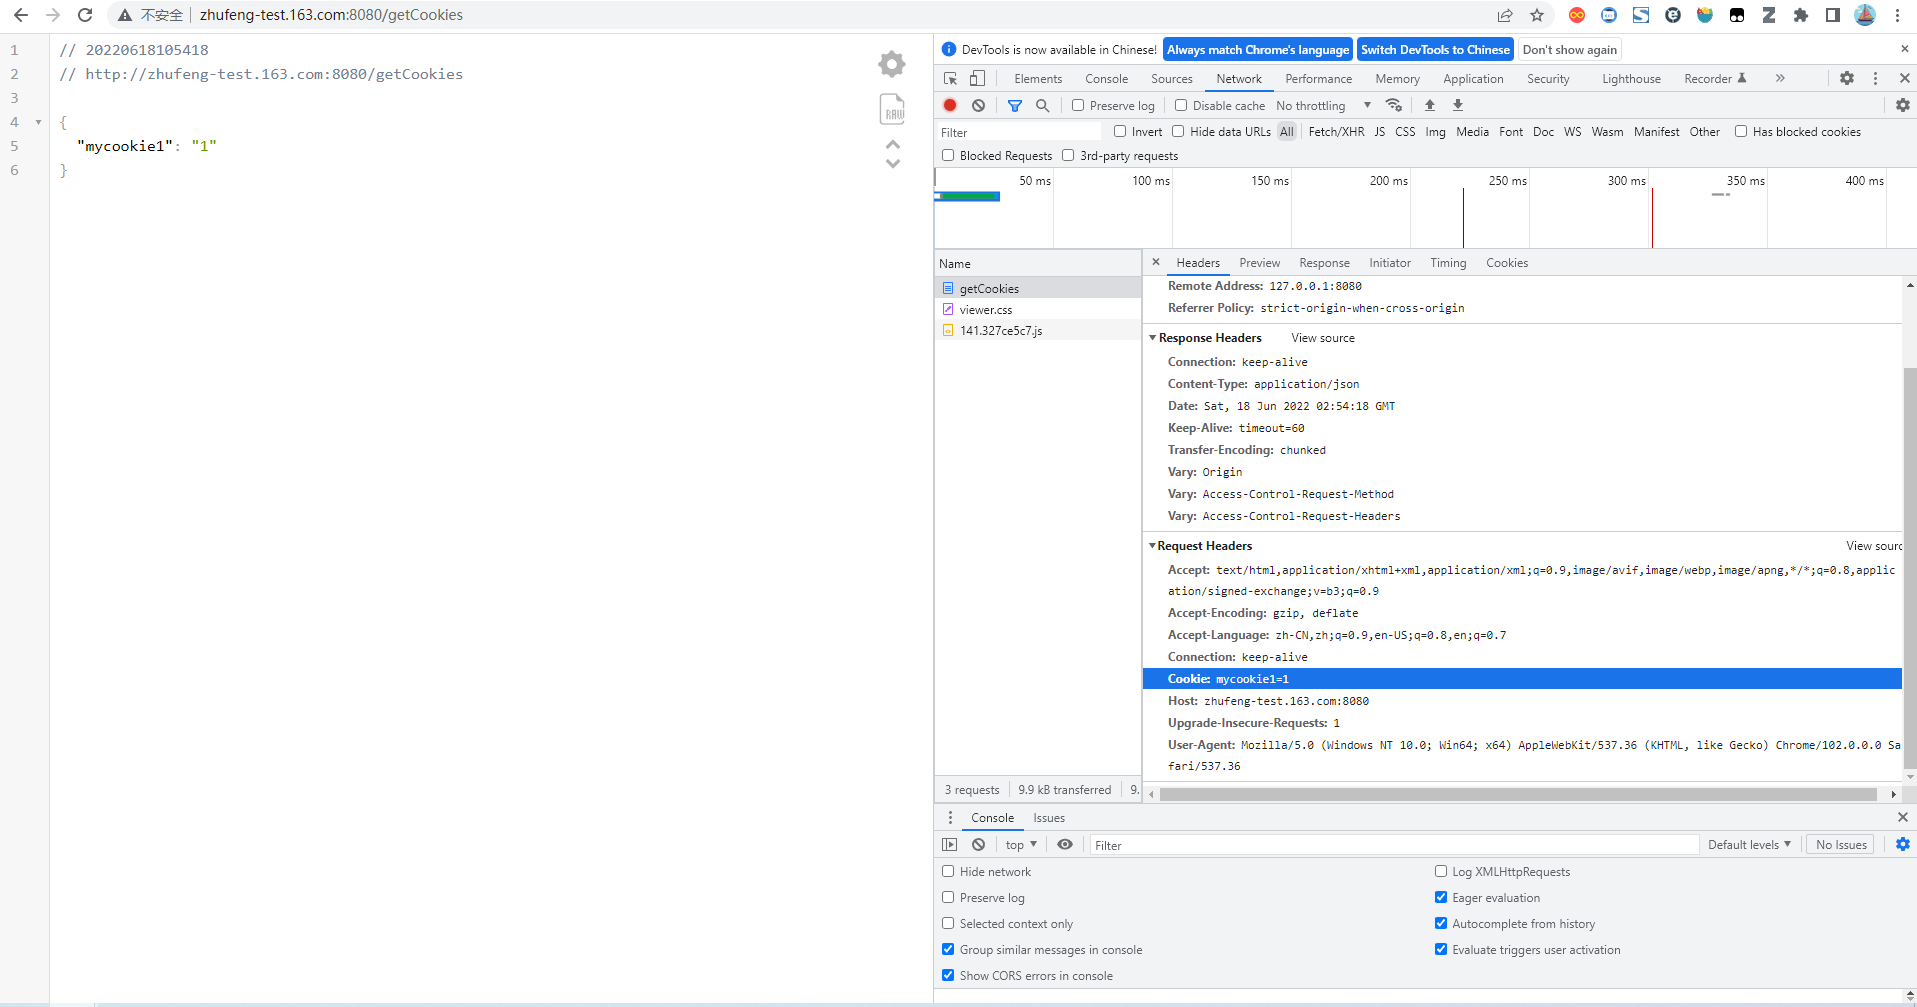Image resolution: width=1917 pixels, height=1007 pixels.
Task: Open Network panel settings gear
Action: [1903, 105]
